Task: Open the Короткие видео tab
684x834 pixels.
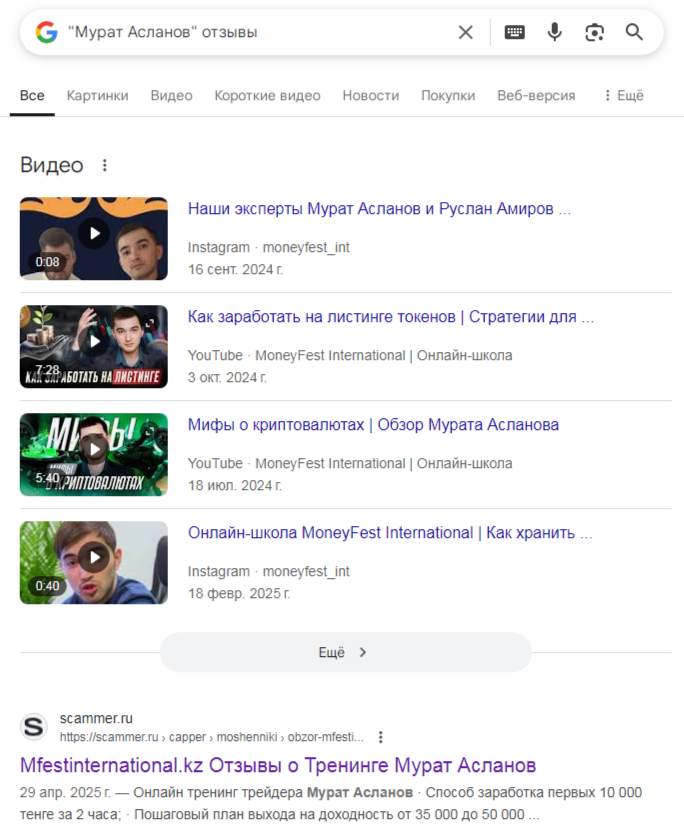Action: (267, 96)
